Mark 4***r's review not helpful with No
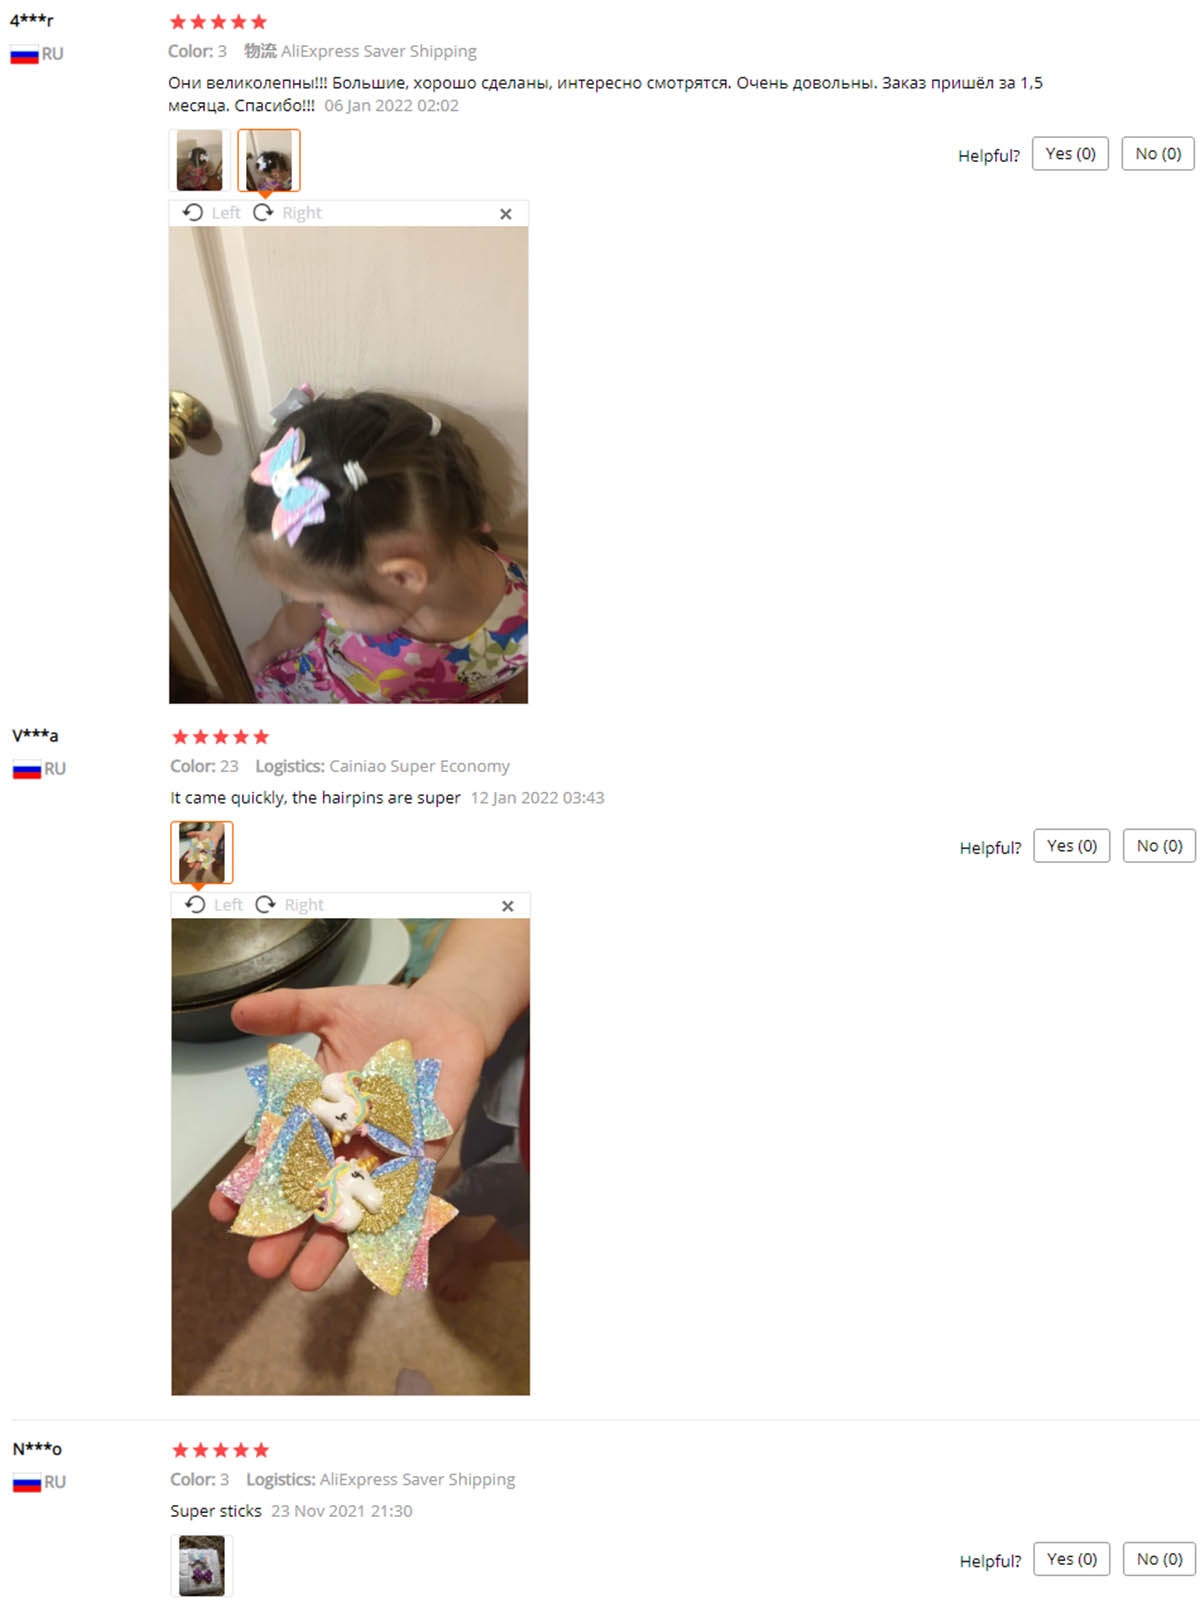This screenshot has height=1600, width=1200. pos(1158,154)
